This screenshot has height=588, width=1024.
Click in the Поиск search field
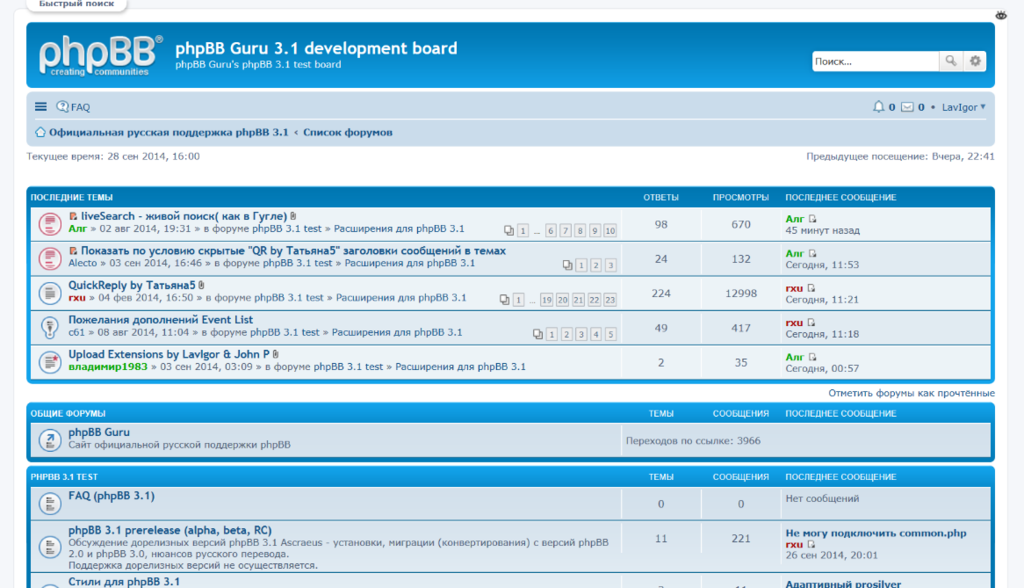tap(874, 61)
